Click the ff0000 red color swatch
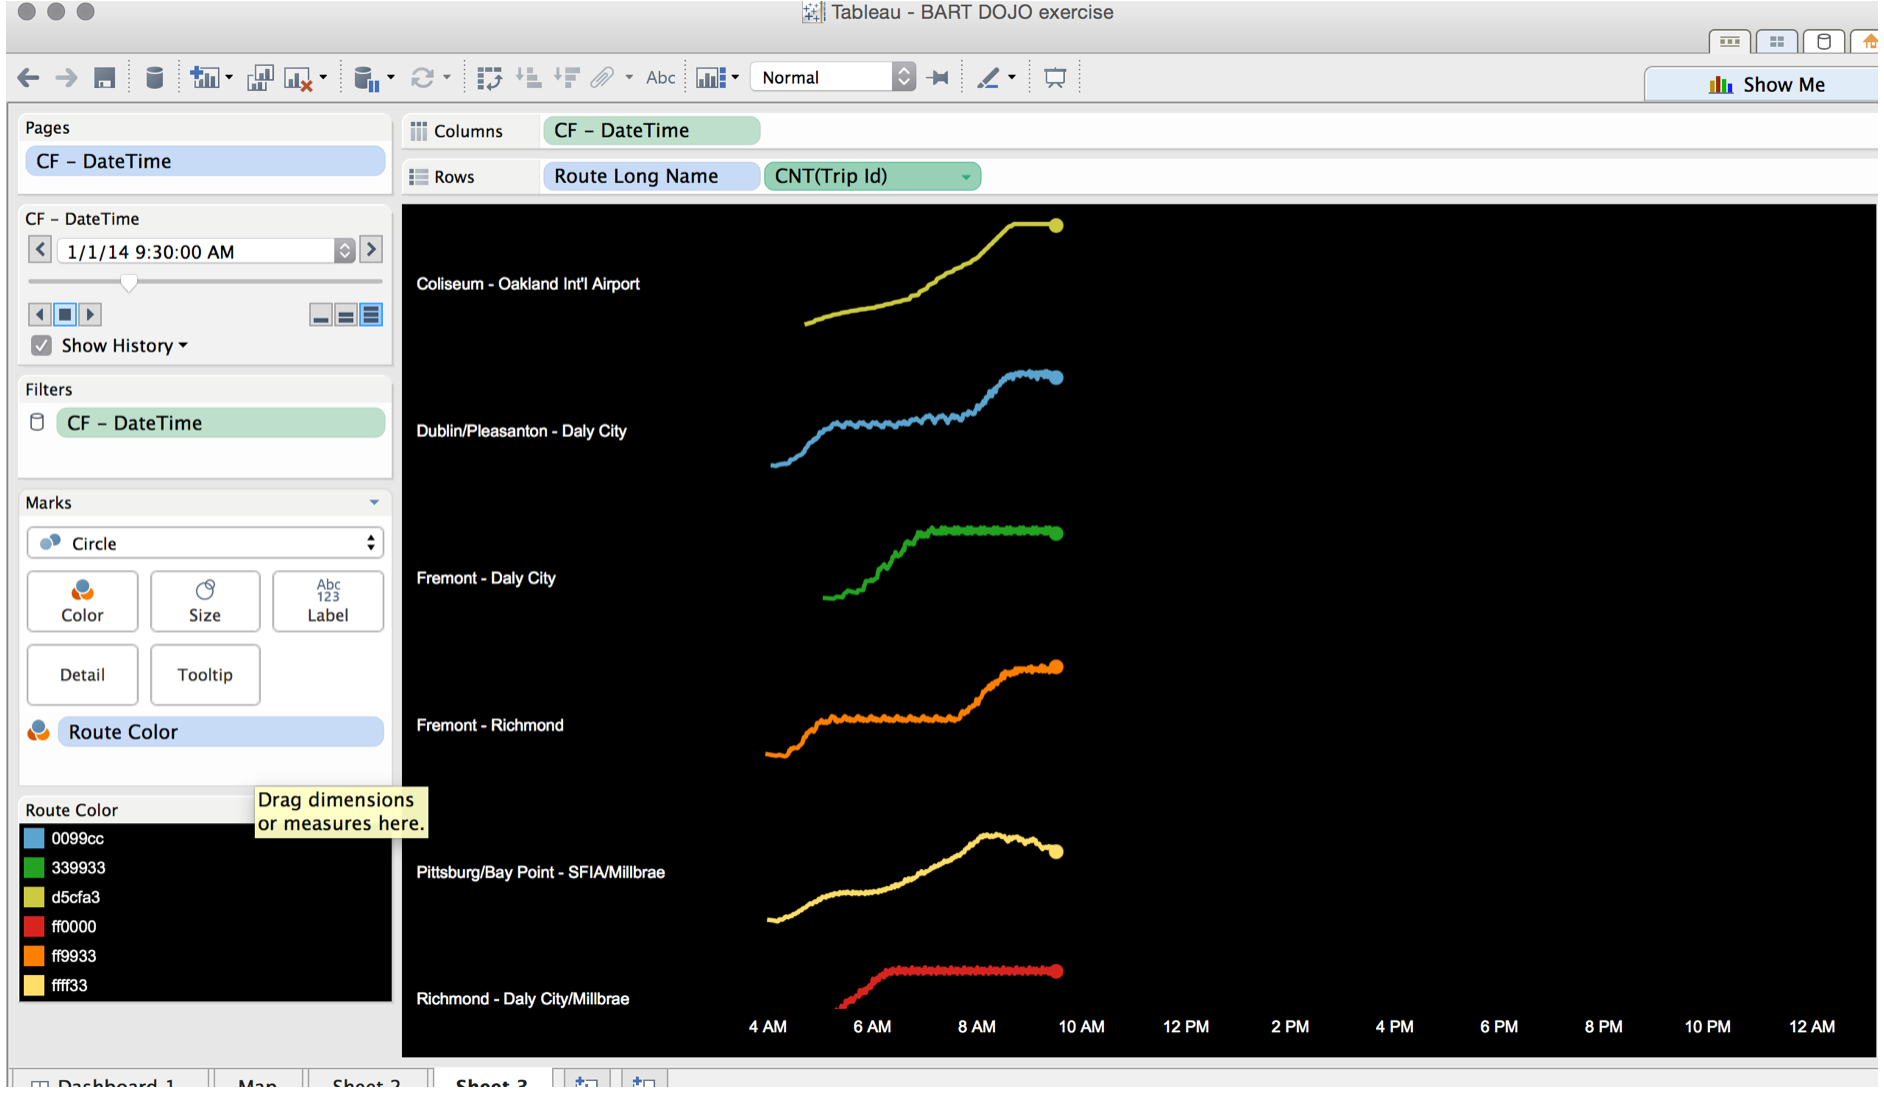The image size is (1884, 1101). 34,927
